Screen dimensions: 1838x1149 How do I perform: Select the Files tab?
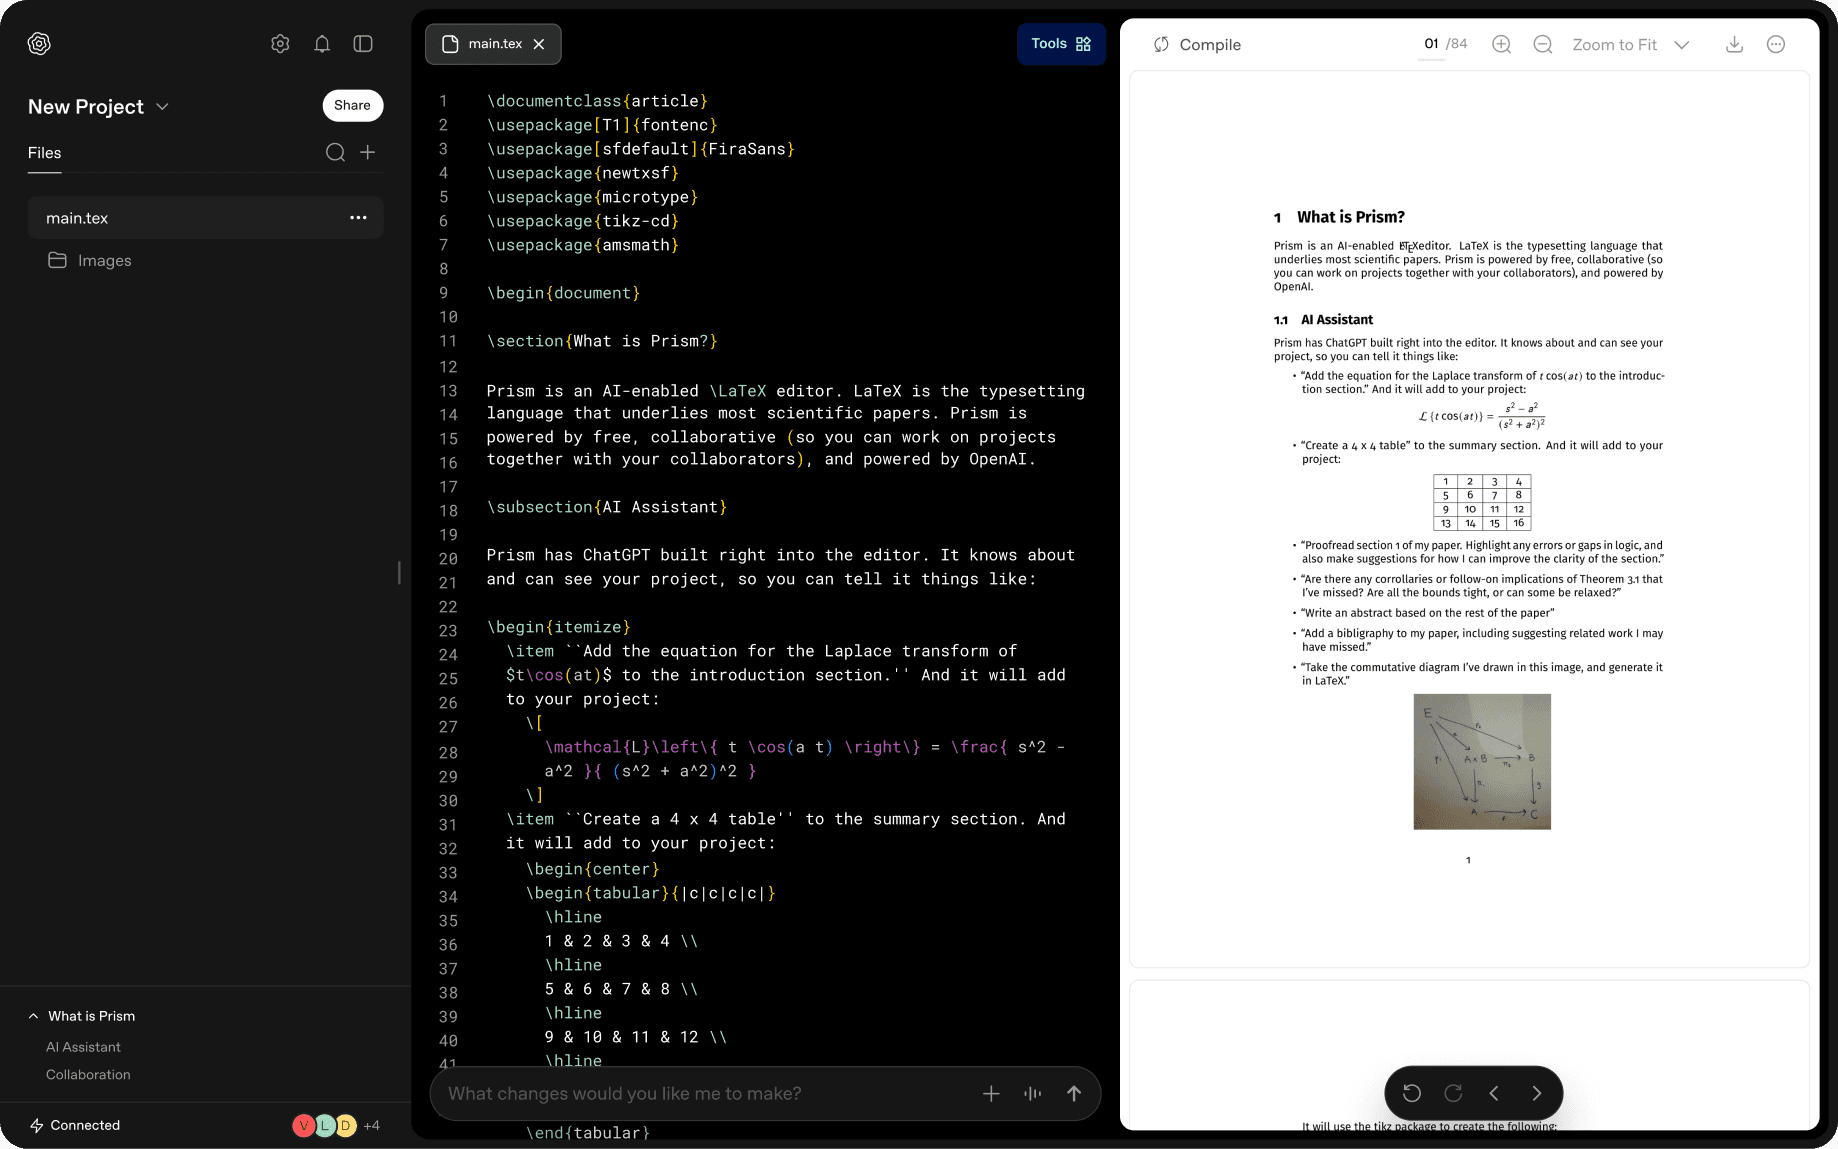[x=44, y=153]
